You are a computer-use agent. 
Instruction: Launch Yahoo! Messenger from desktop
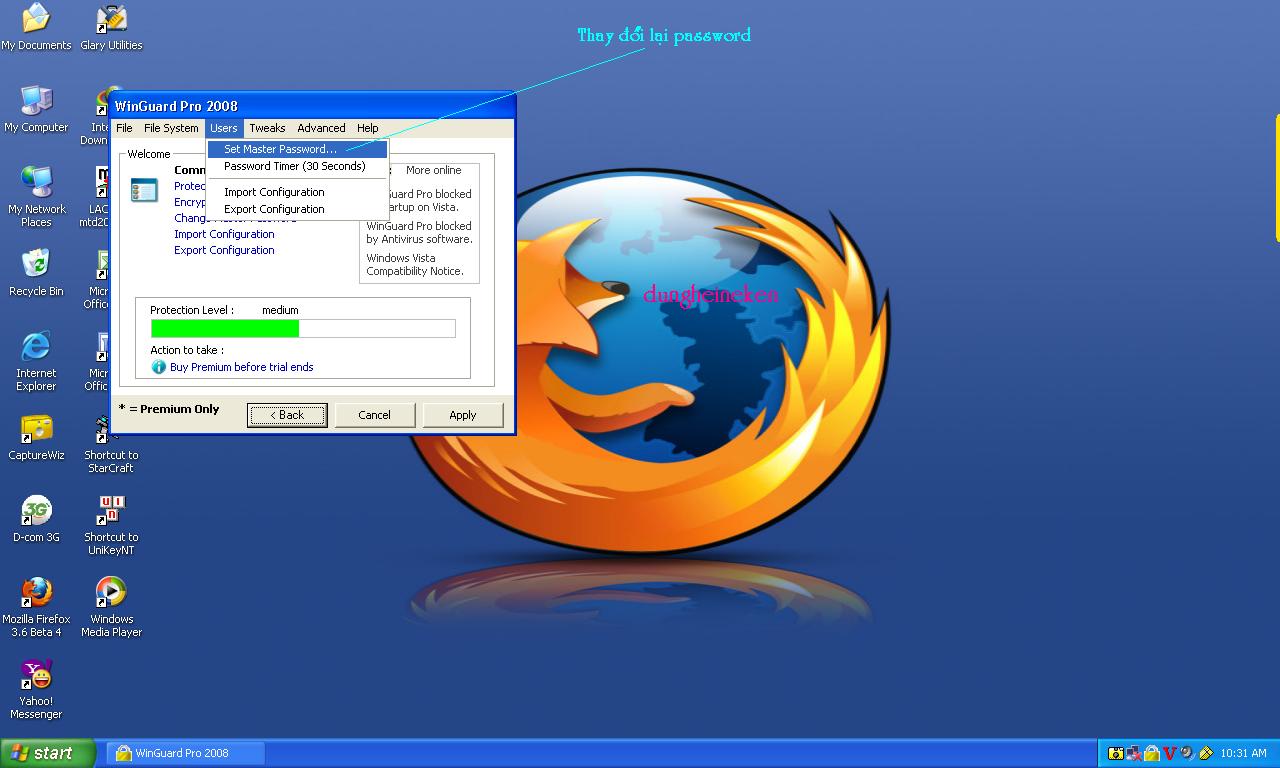pos(36,689)
